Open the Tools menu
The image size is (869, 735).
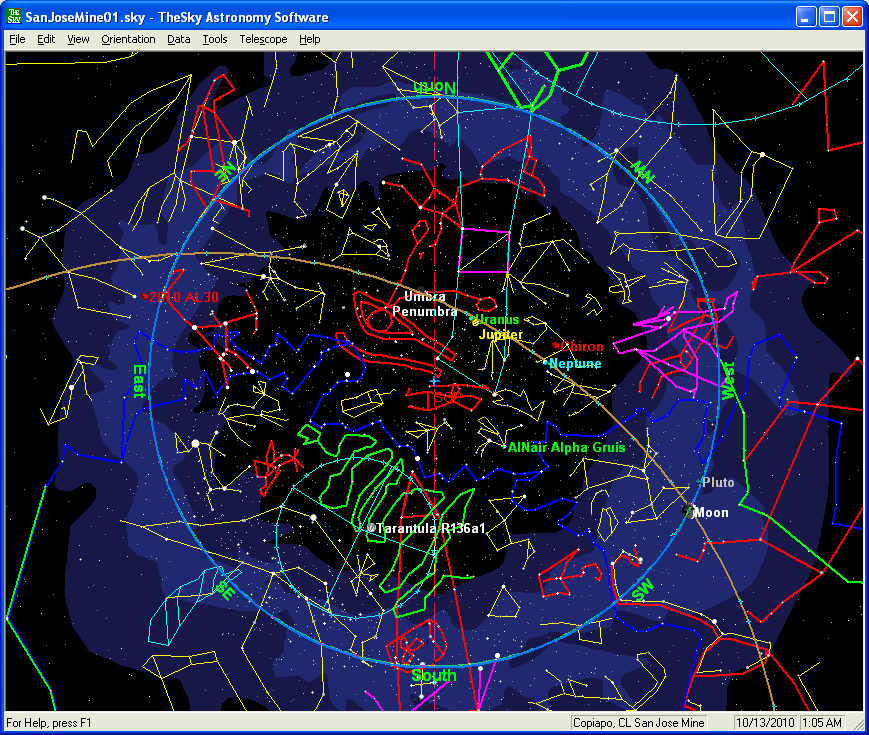[x=214, y=39]
